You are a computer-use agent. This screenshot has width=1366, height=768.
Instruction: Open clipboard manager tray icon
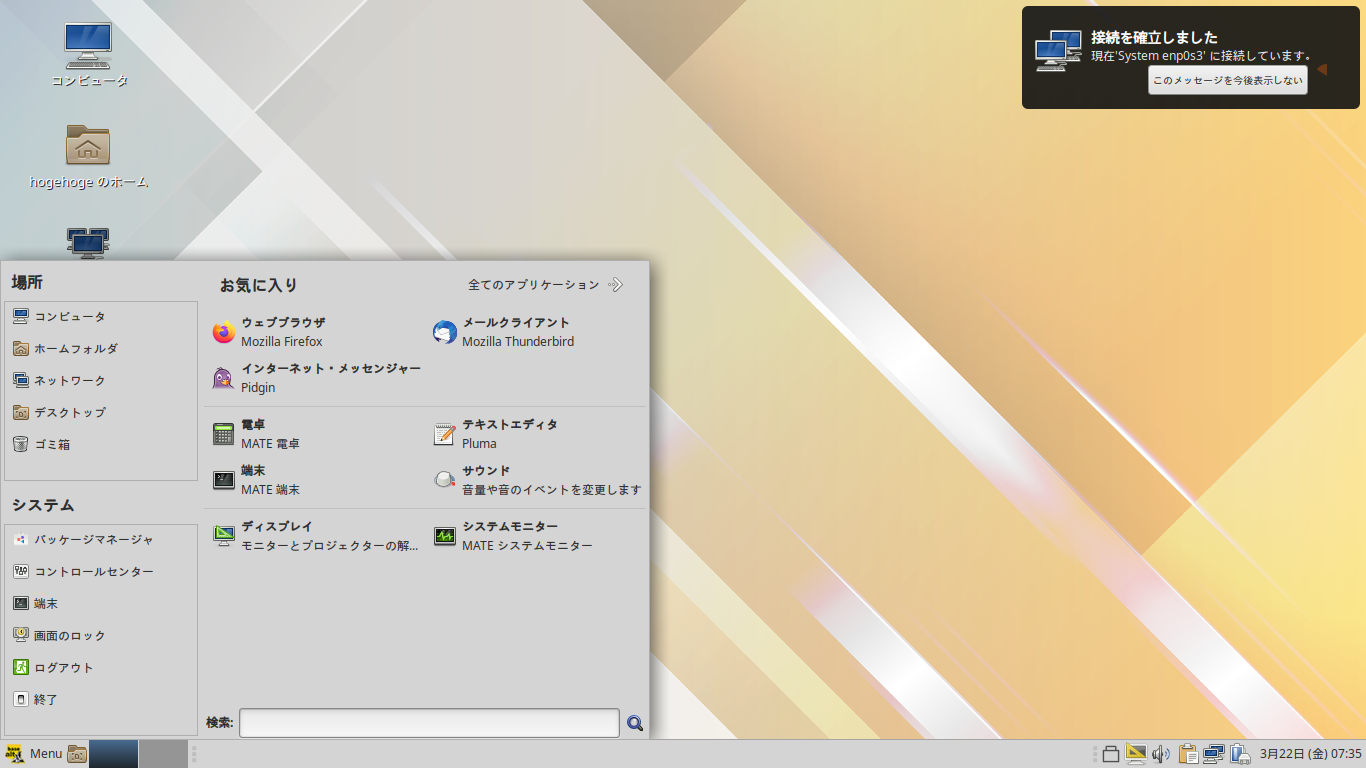click(x=1188, y=754)
